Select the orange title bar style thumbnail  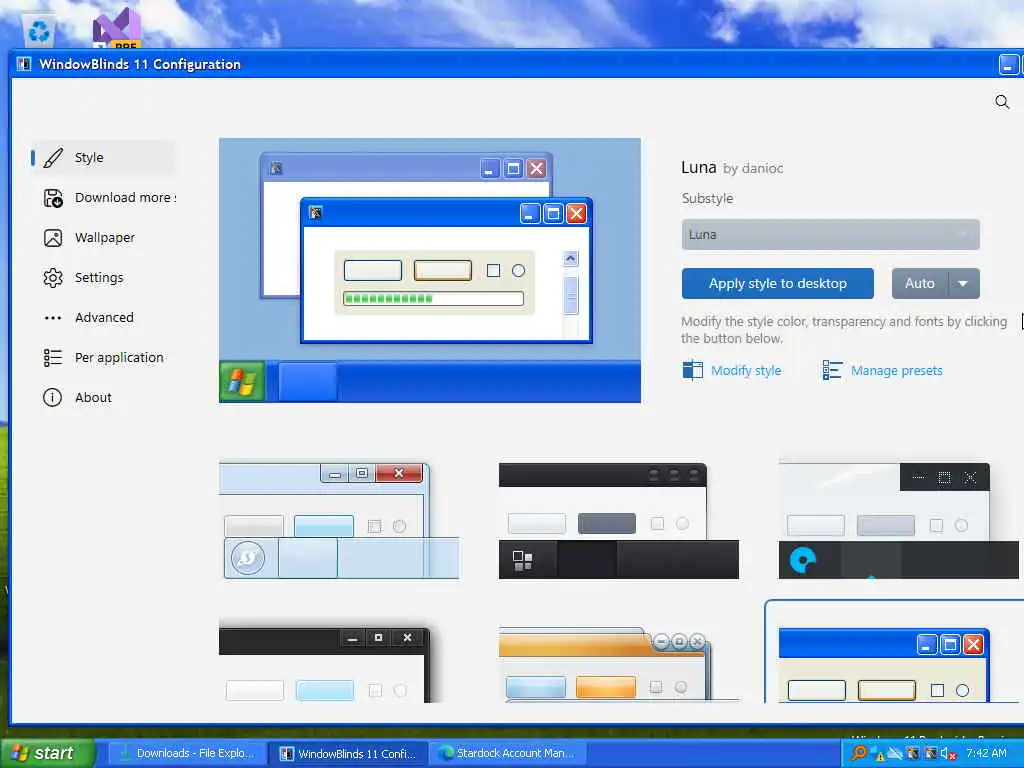(618, 665)
